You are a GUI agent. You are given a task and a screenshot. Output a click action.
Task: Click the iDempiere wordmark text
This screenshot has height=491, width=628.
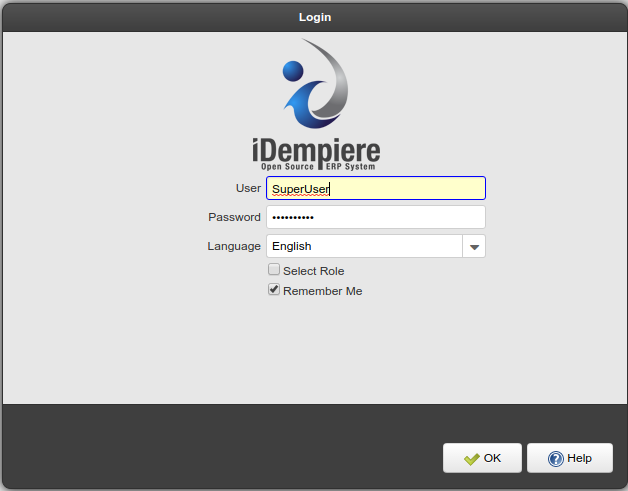click(x=316, y=150)
